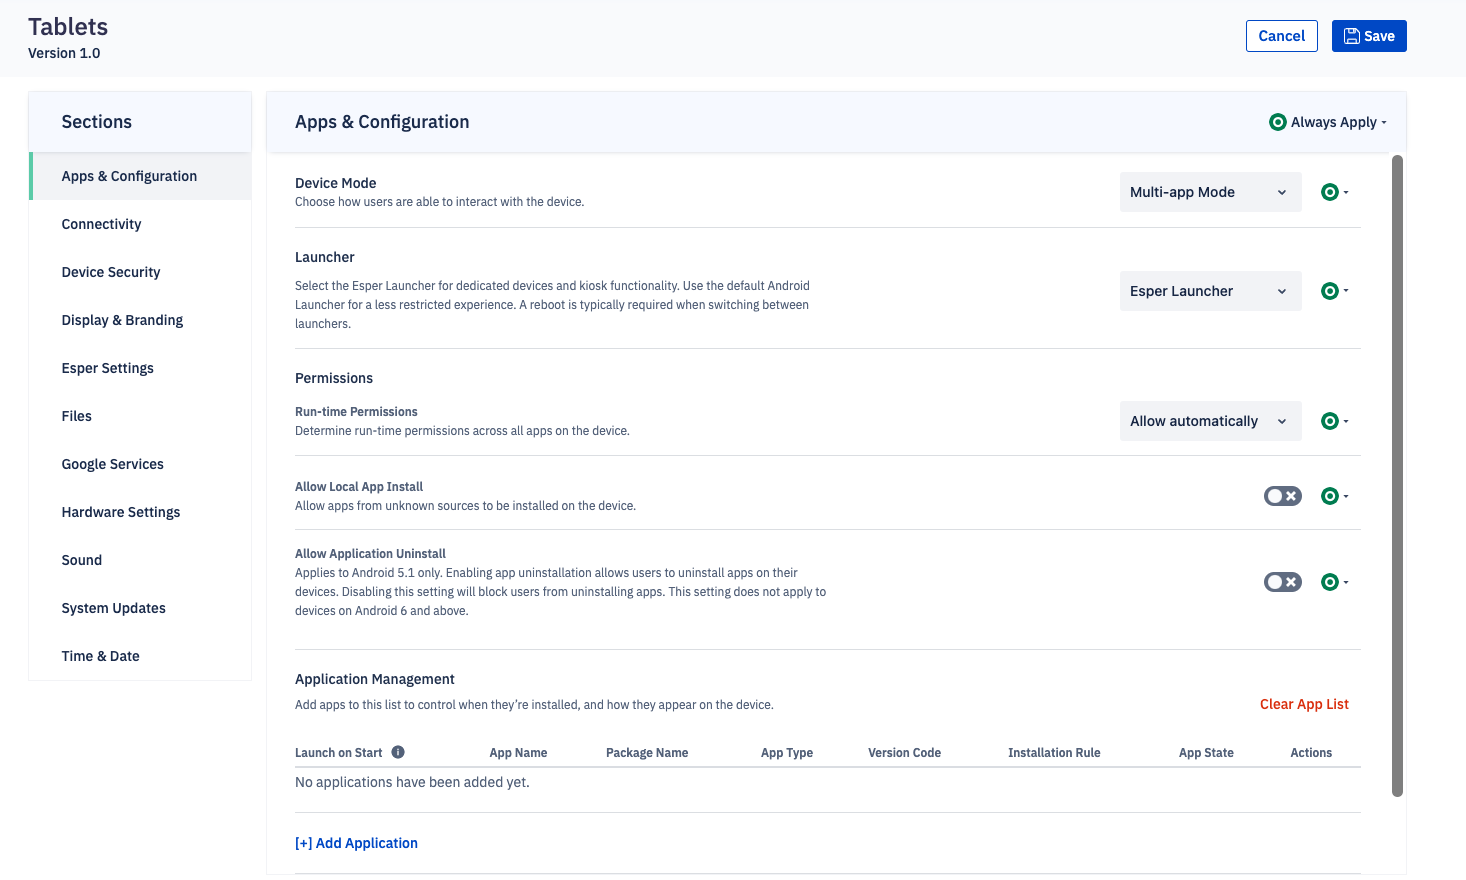Screen dimensions: 1466x880
Task: Click the Device Mode green apply-state icon
Action: (1330, 192)
